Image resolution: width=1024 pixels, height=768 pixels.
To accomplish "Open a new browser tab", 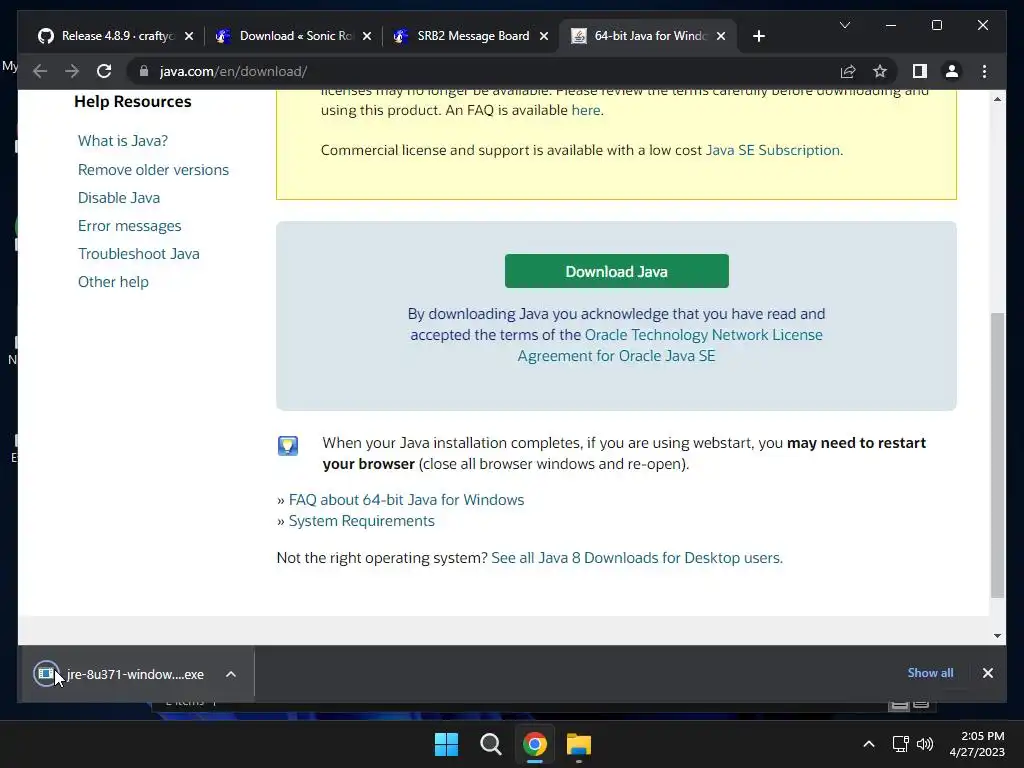I will point(758,36).
